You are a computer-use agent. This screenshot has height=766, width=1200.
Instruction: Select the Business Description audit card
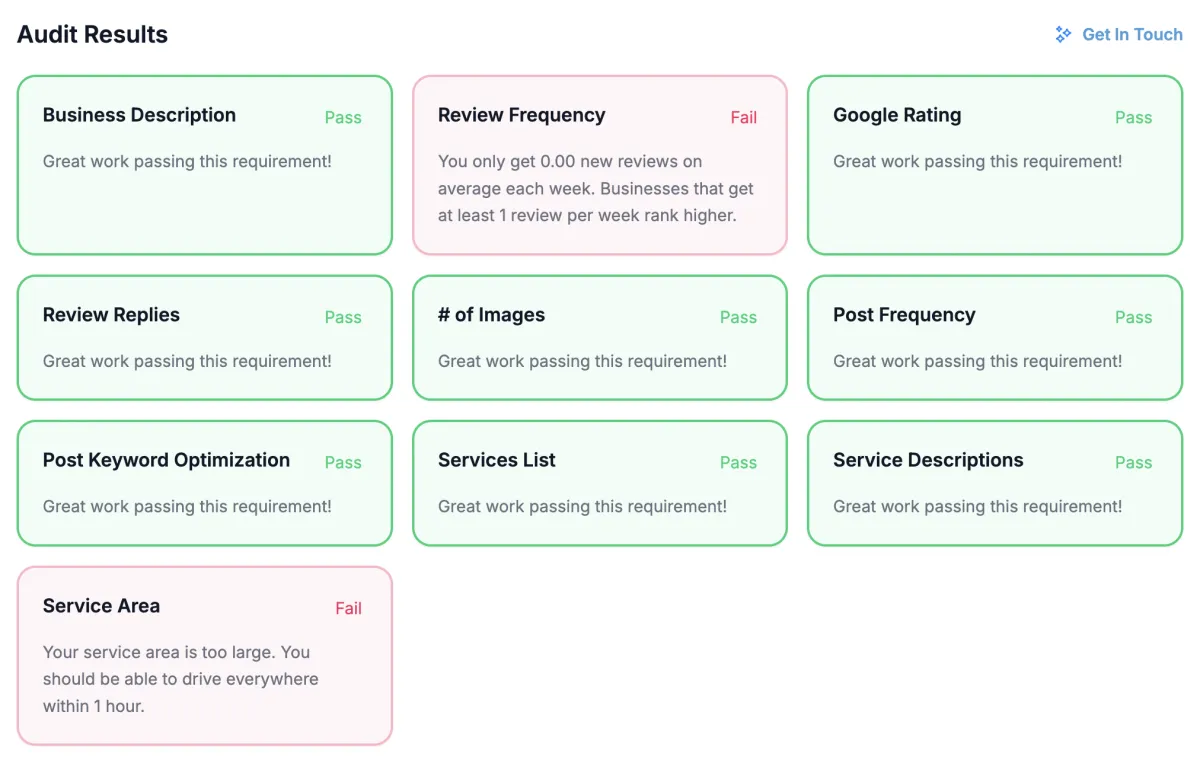tap(205, 165)
